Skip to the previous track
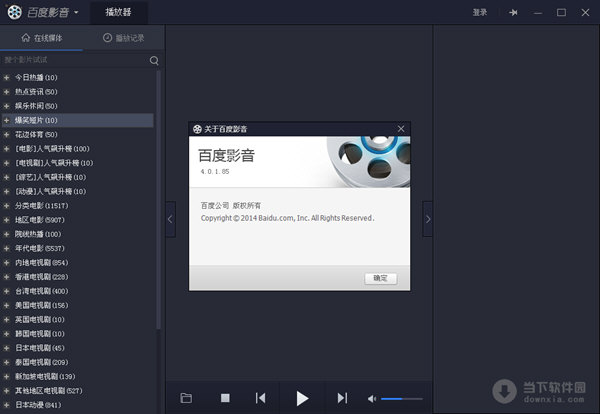This screenshot has width=600, height=414. (x=261, y=398)
